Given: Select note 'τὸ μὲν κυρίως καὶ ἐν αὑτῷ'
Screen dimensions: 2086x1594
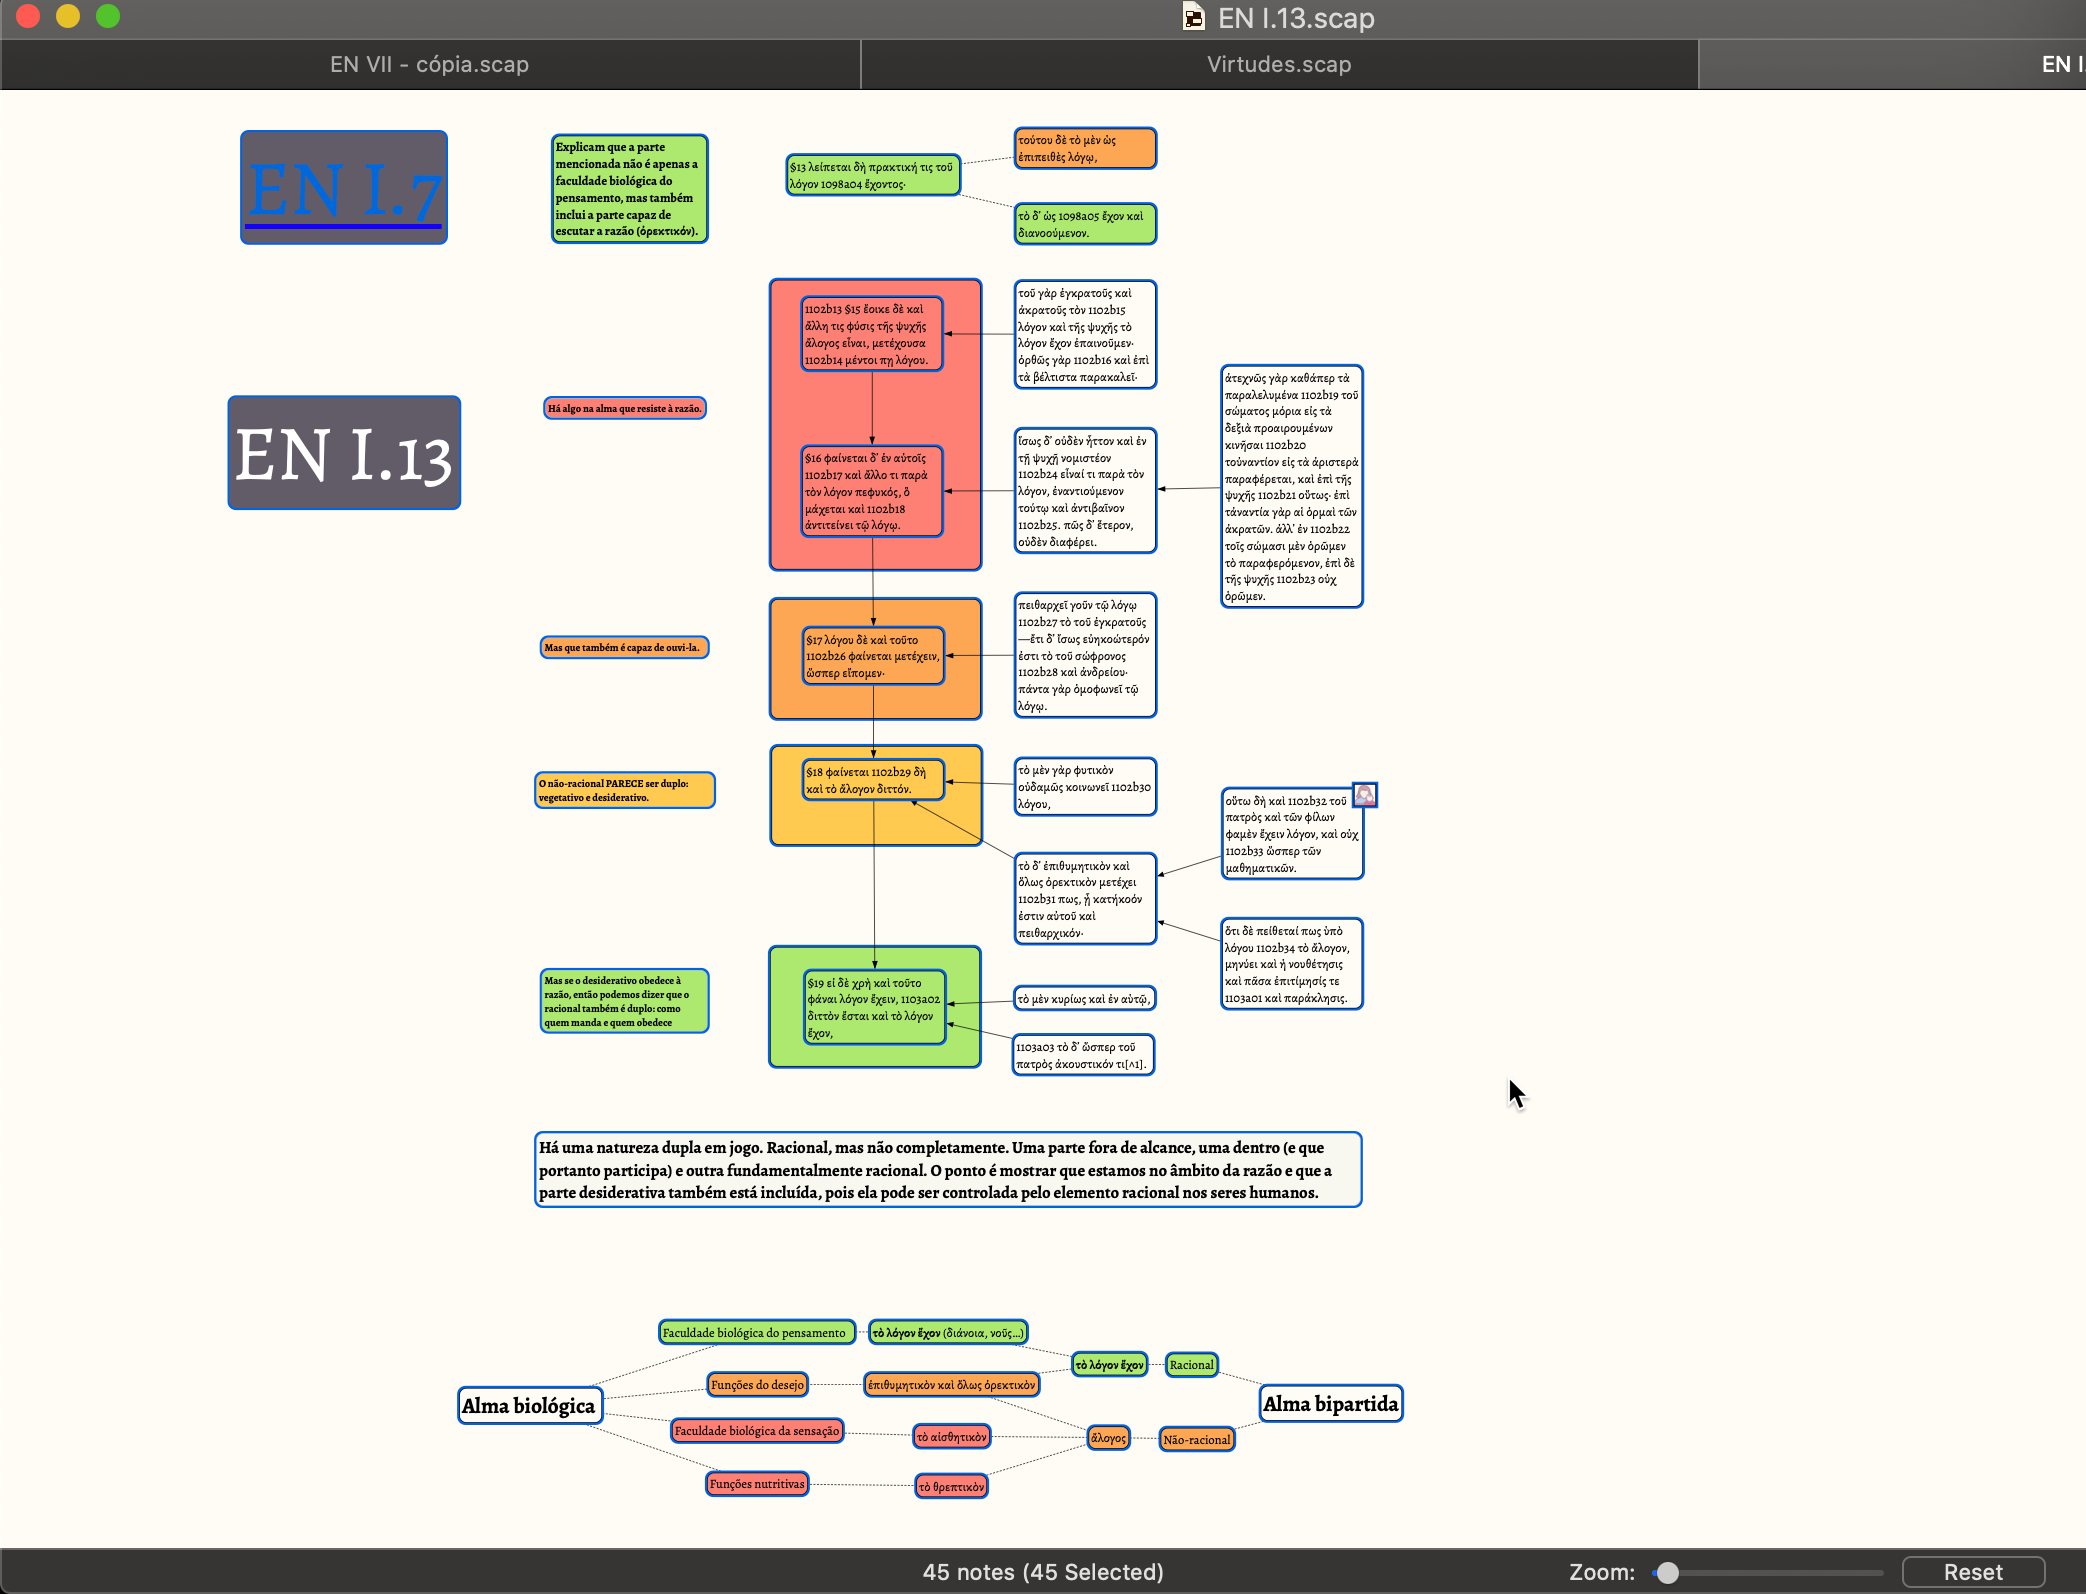Looking at the screenshot, I should 1085,998.
